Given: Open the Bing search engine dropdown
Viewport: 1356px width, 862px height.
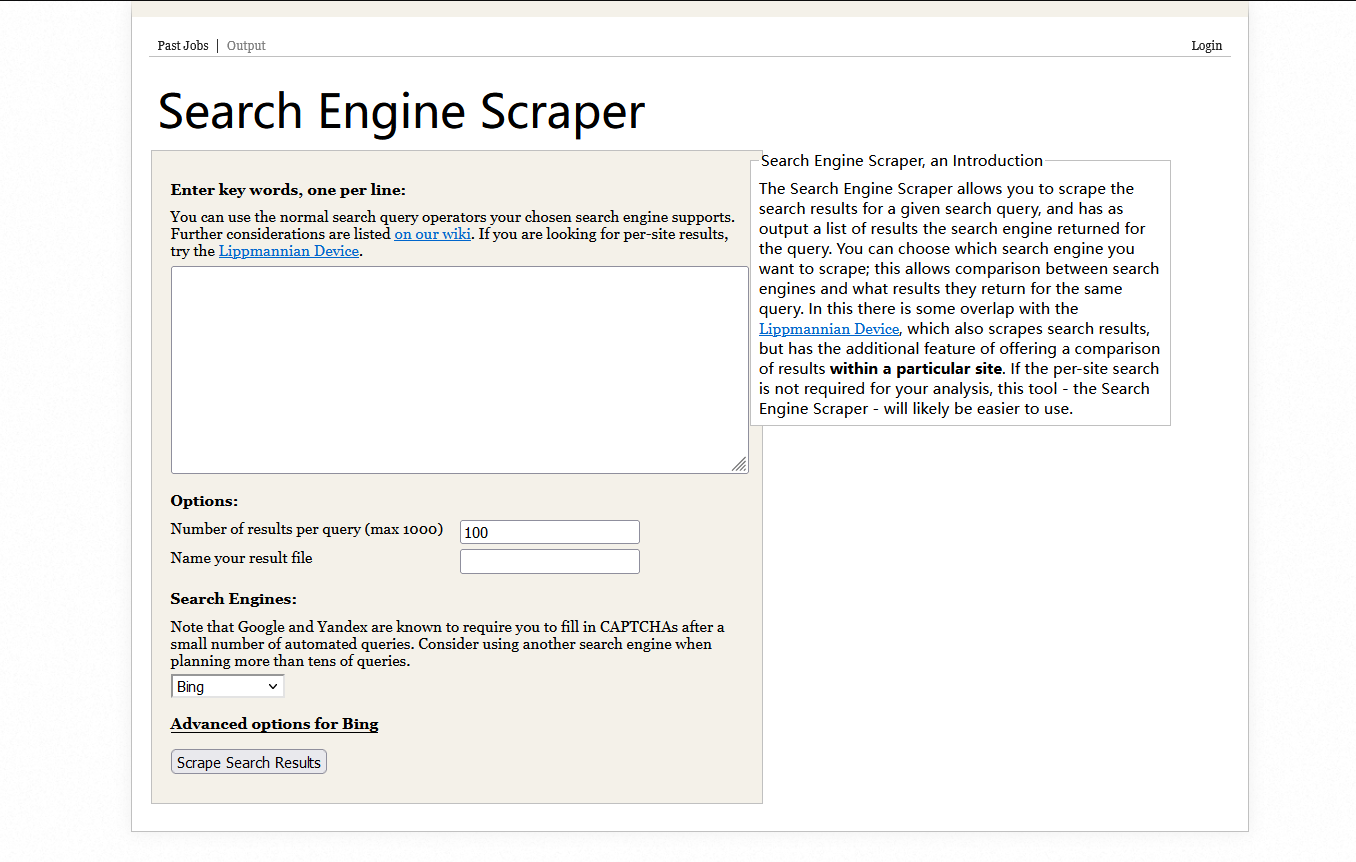Looking at the screenshot, I should [228, 686].
